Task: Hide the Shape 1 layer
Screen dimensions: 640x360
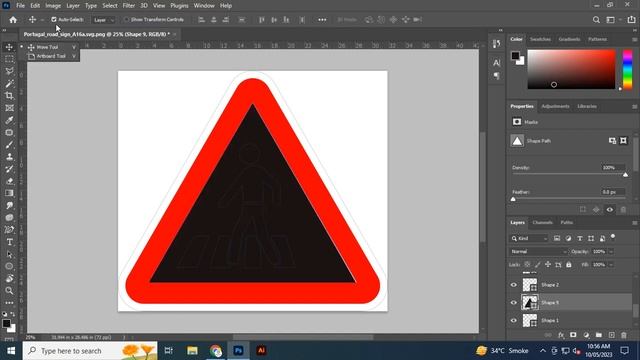Action: point(513,320)
